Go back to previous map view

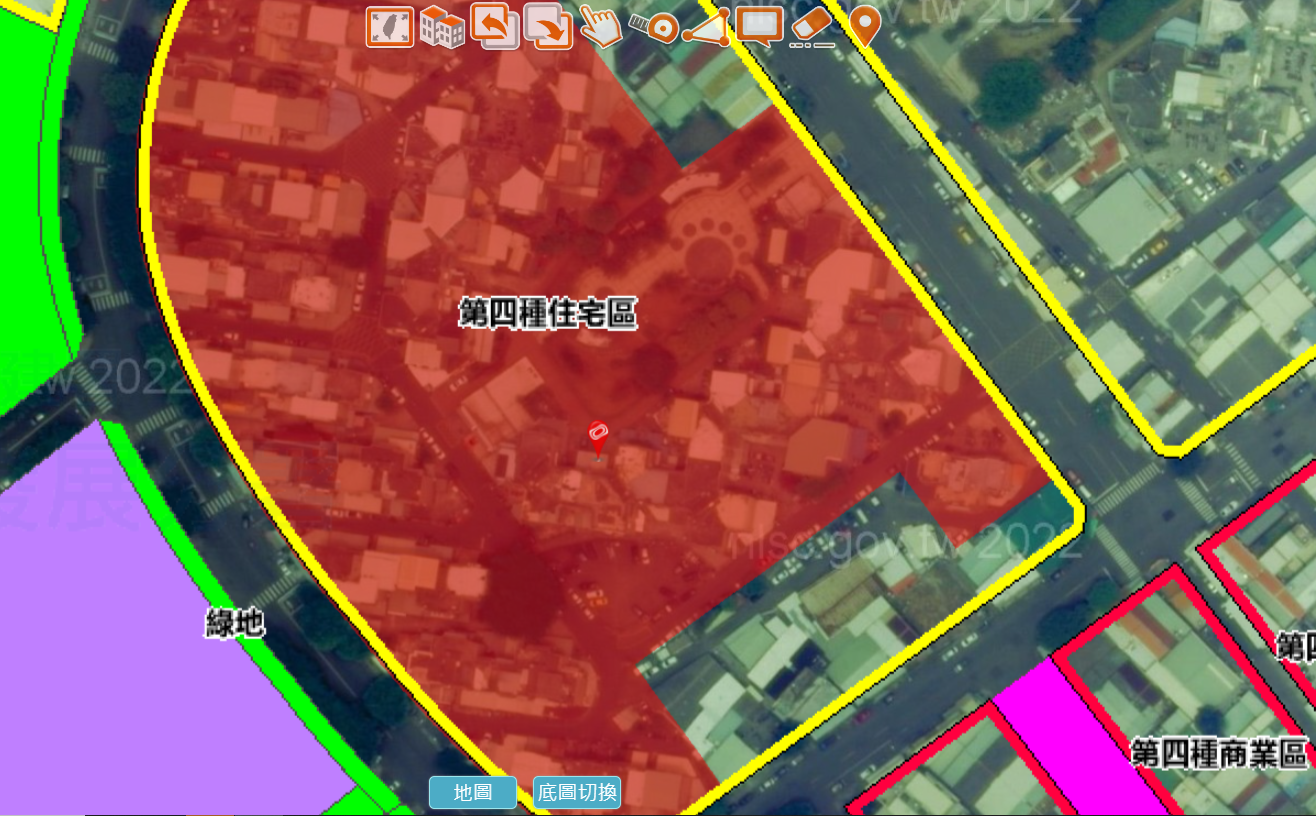click(494, 27)
